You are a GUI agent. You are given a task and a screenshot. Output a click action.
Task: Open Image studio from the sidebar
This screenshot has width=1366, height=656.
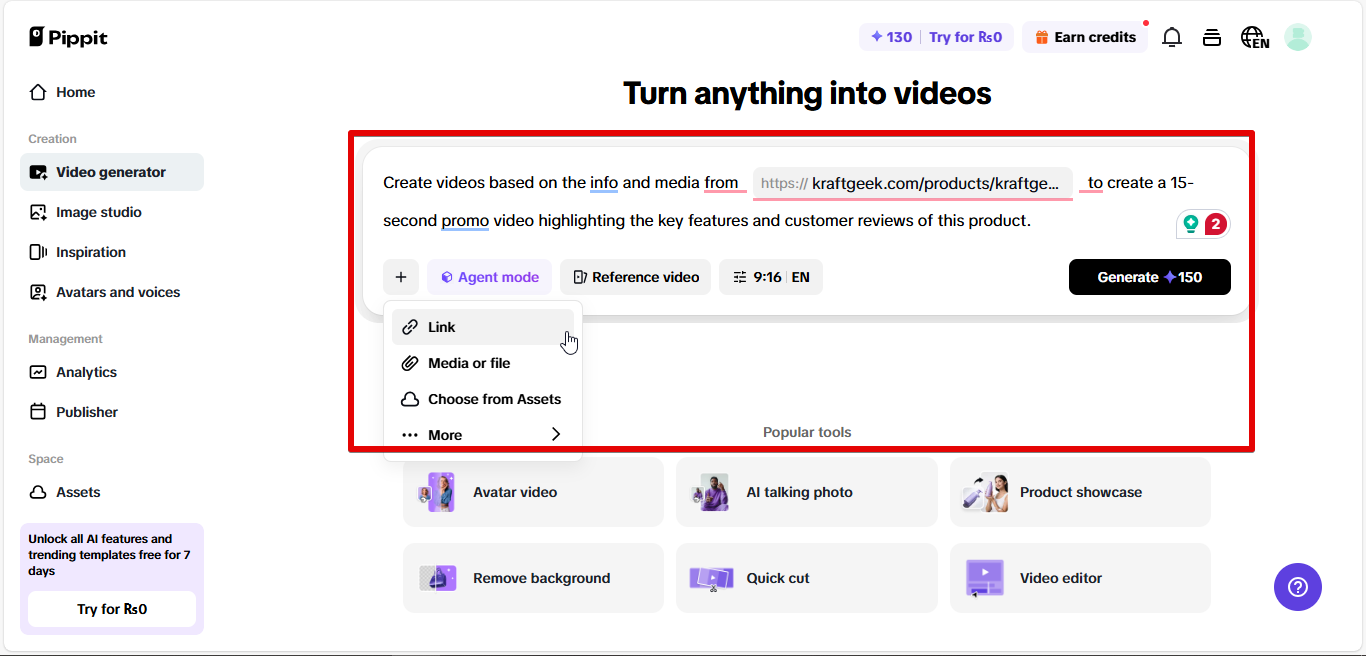point(97,212)
